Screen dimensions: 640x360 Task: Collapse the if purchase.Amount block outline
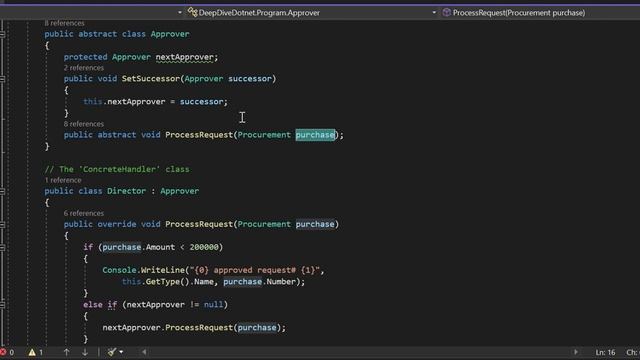click(x=2, y=247)
